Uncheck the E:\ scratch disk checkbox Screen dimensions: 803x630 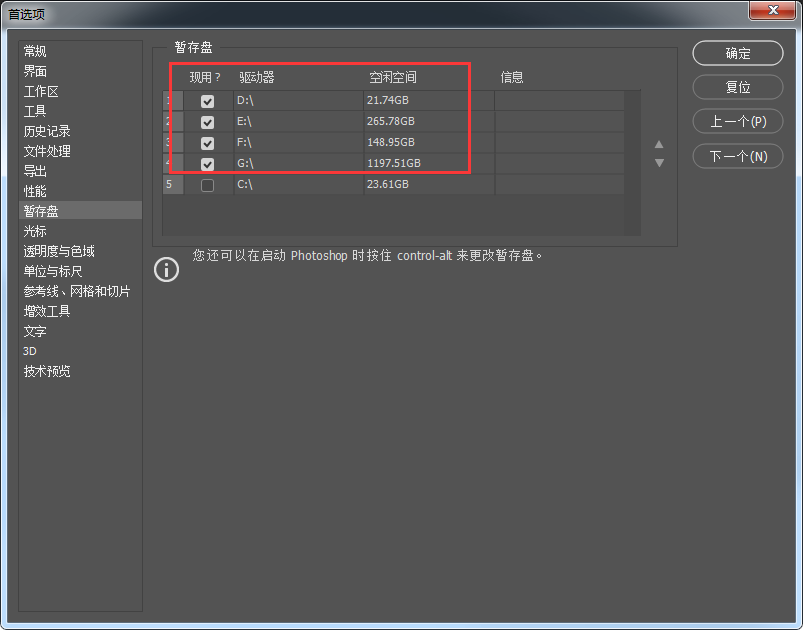(x=207, y=122)
